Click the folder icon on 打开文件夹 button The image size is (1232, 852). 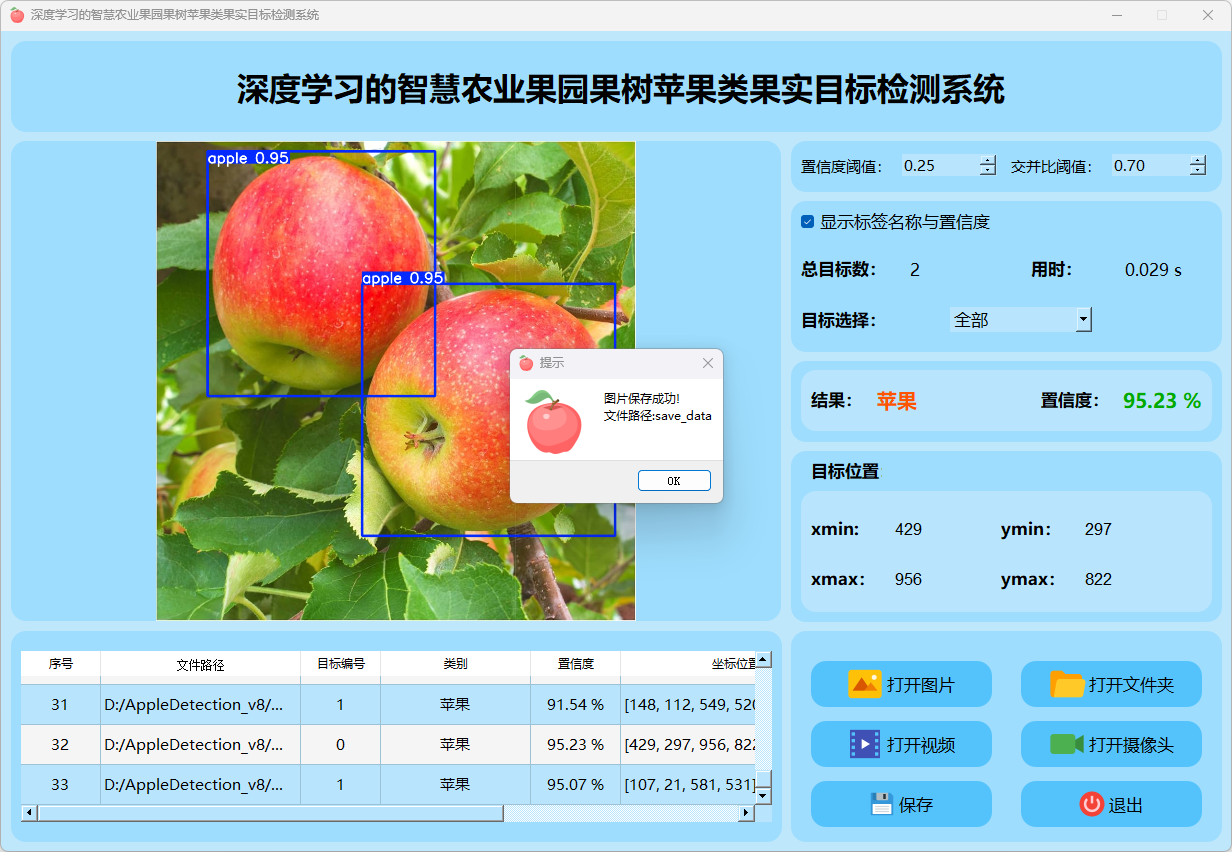tap(1067, 684)
